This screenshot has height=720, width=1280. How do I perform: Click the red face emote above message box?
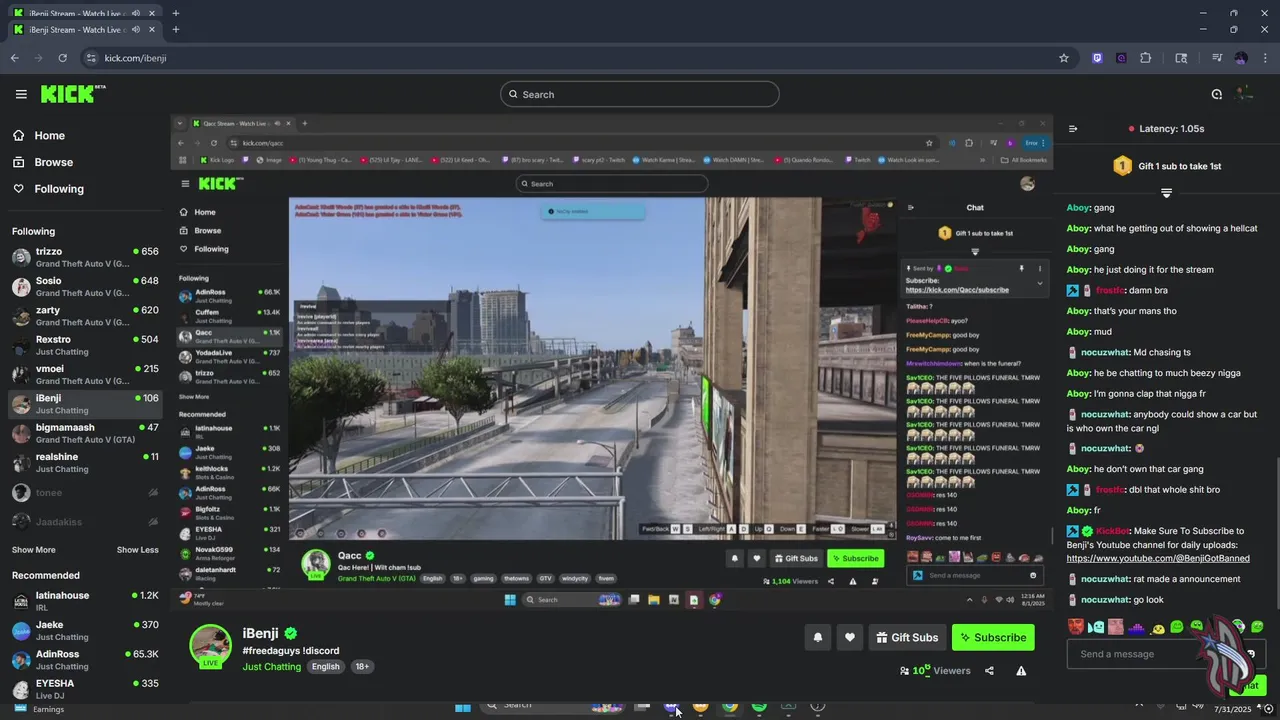[x=1075, y=627]
